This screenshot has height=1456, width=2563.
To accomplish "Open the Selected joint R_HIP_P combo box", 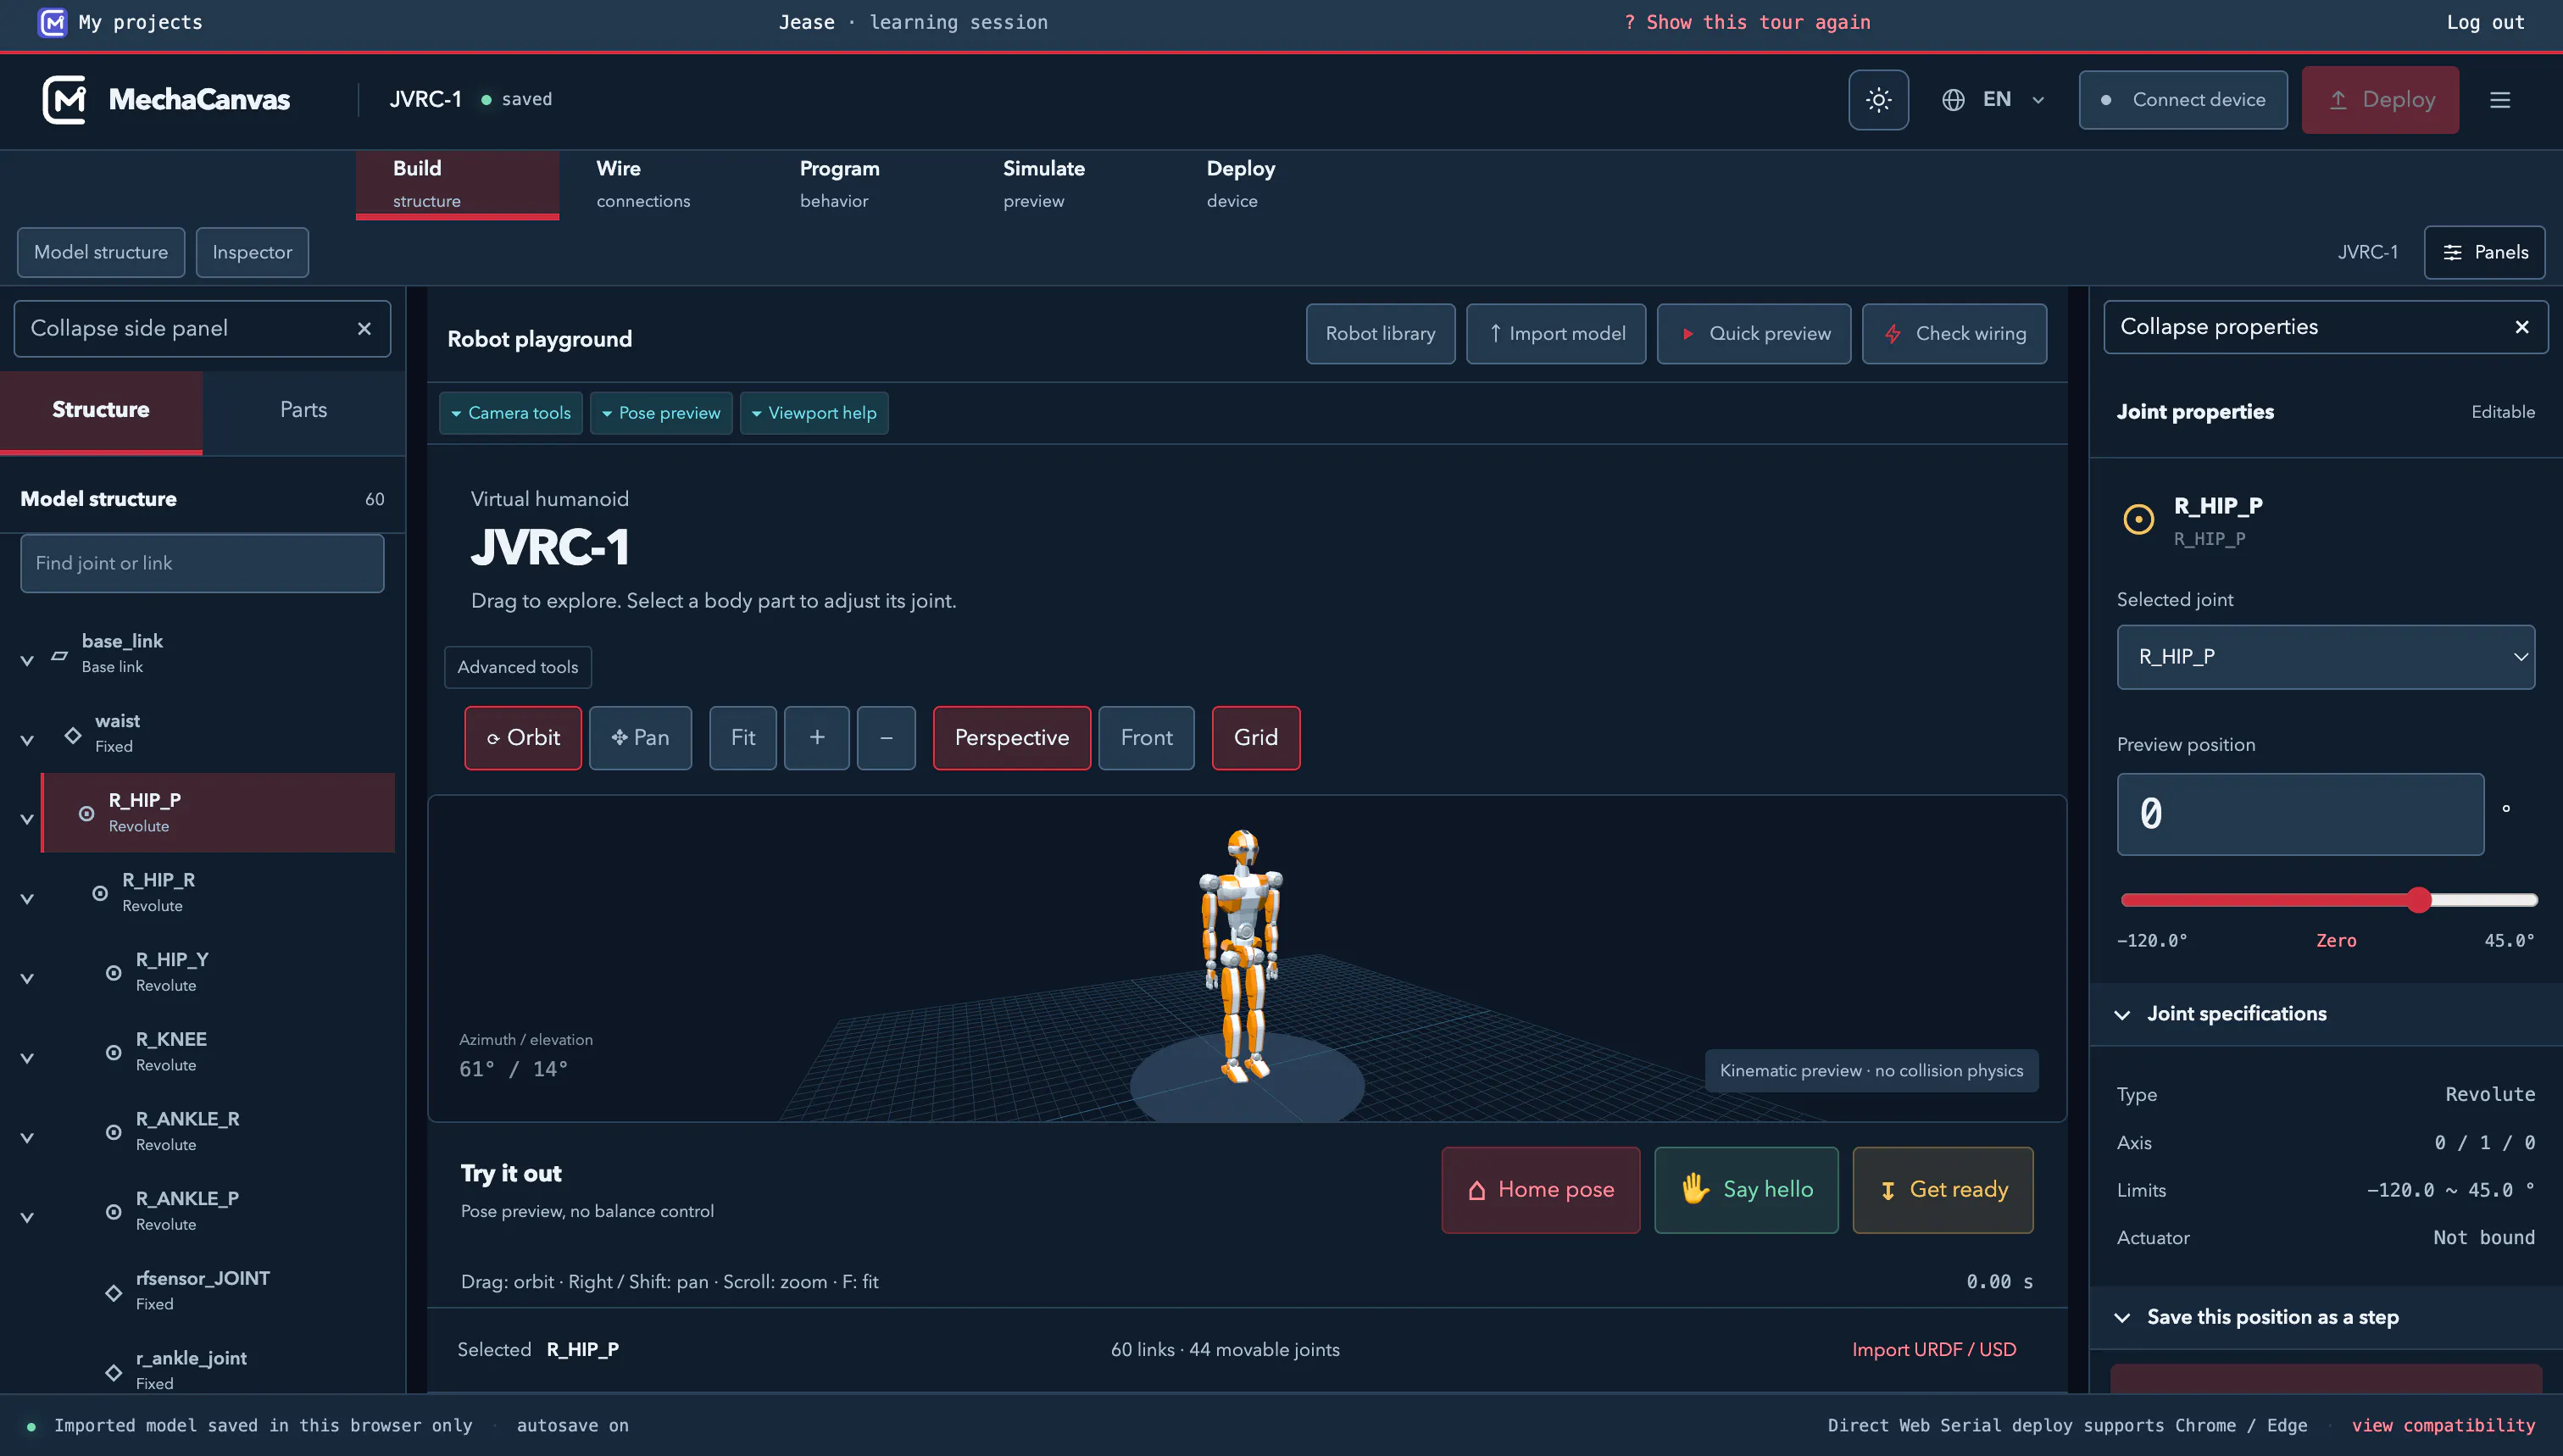I will tap(2325, 657).
